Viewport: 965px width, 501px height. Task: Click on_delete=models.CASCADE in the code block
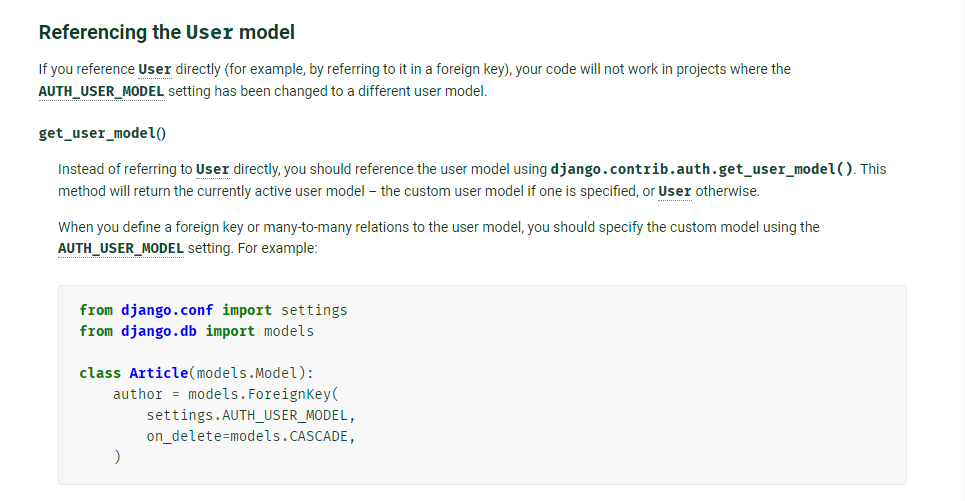click(251, 436)
